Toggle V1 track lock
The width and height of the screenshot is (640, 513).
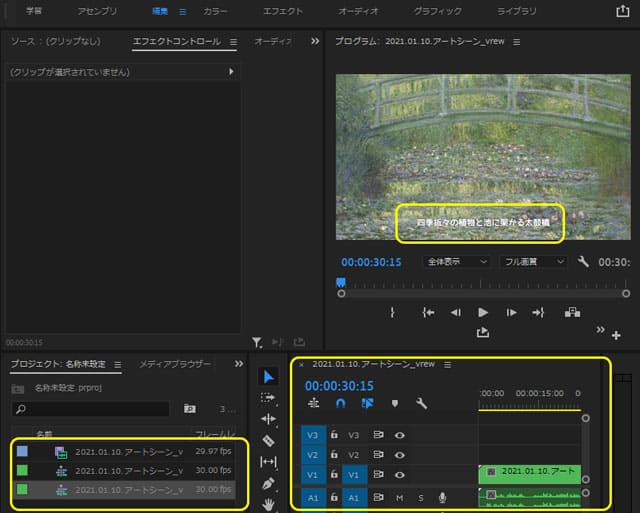coord(334,474)
